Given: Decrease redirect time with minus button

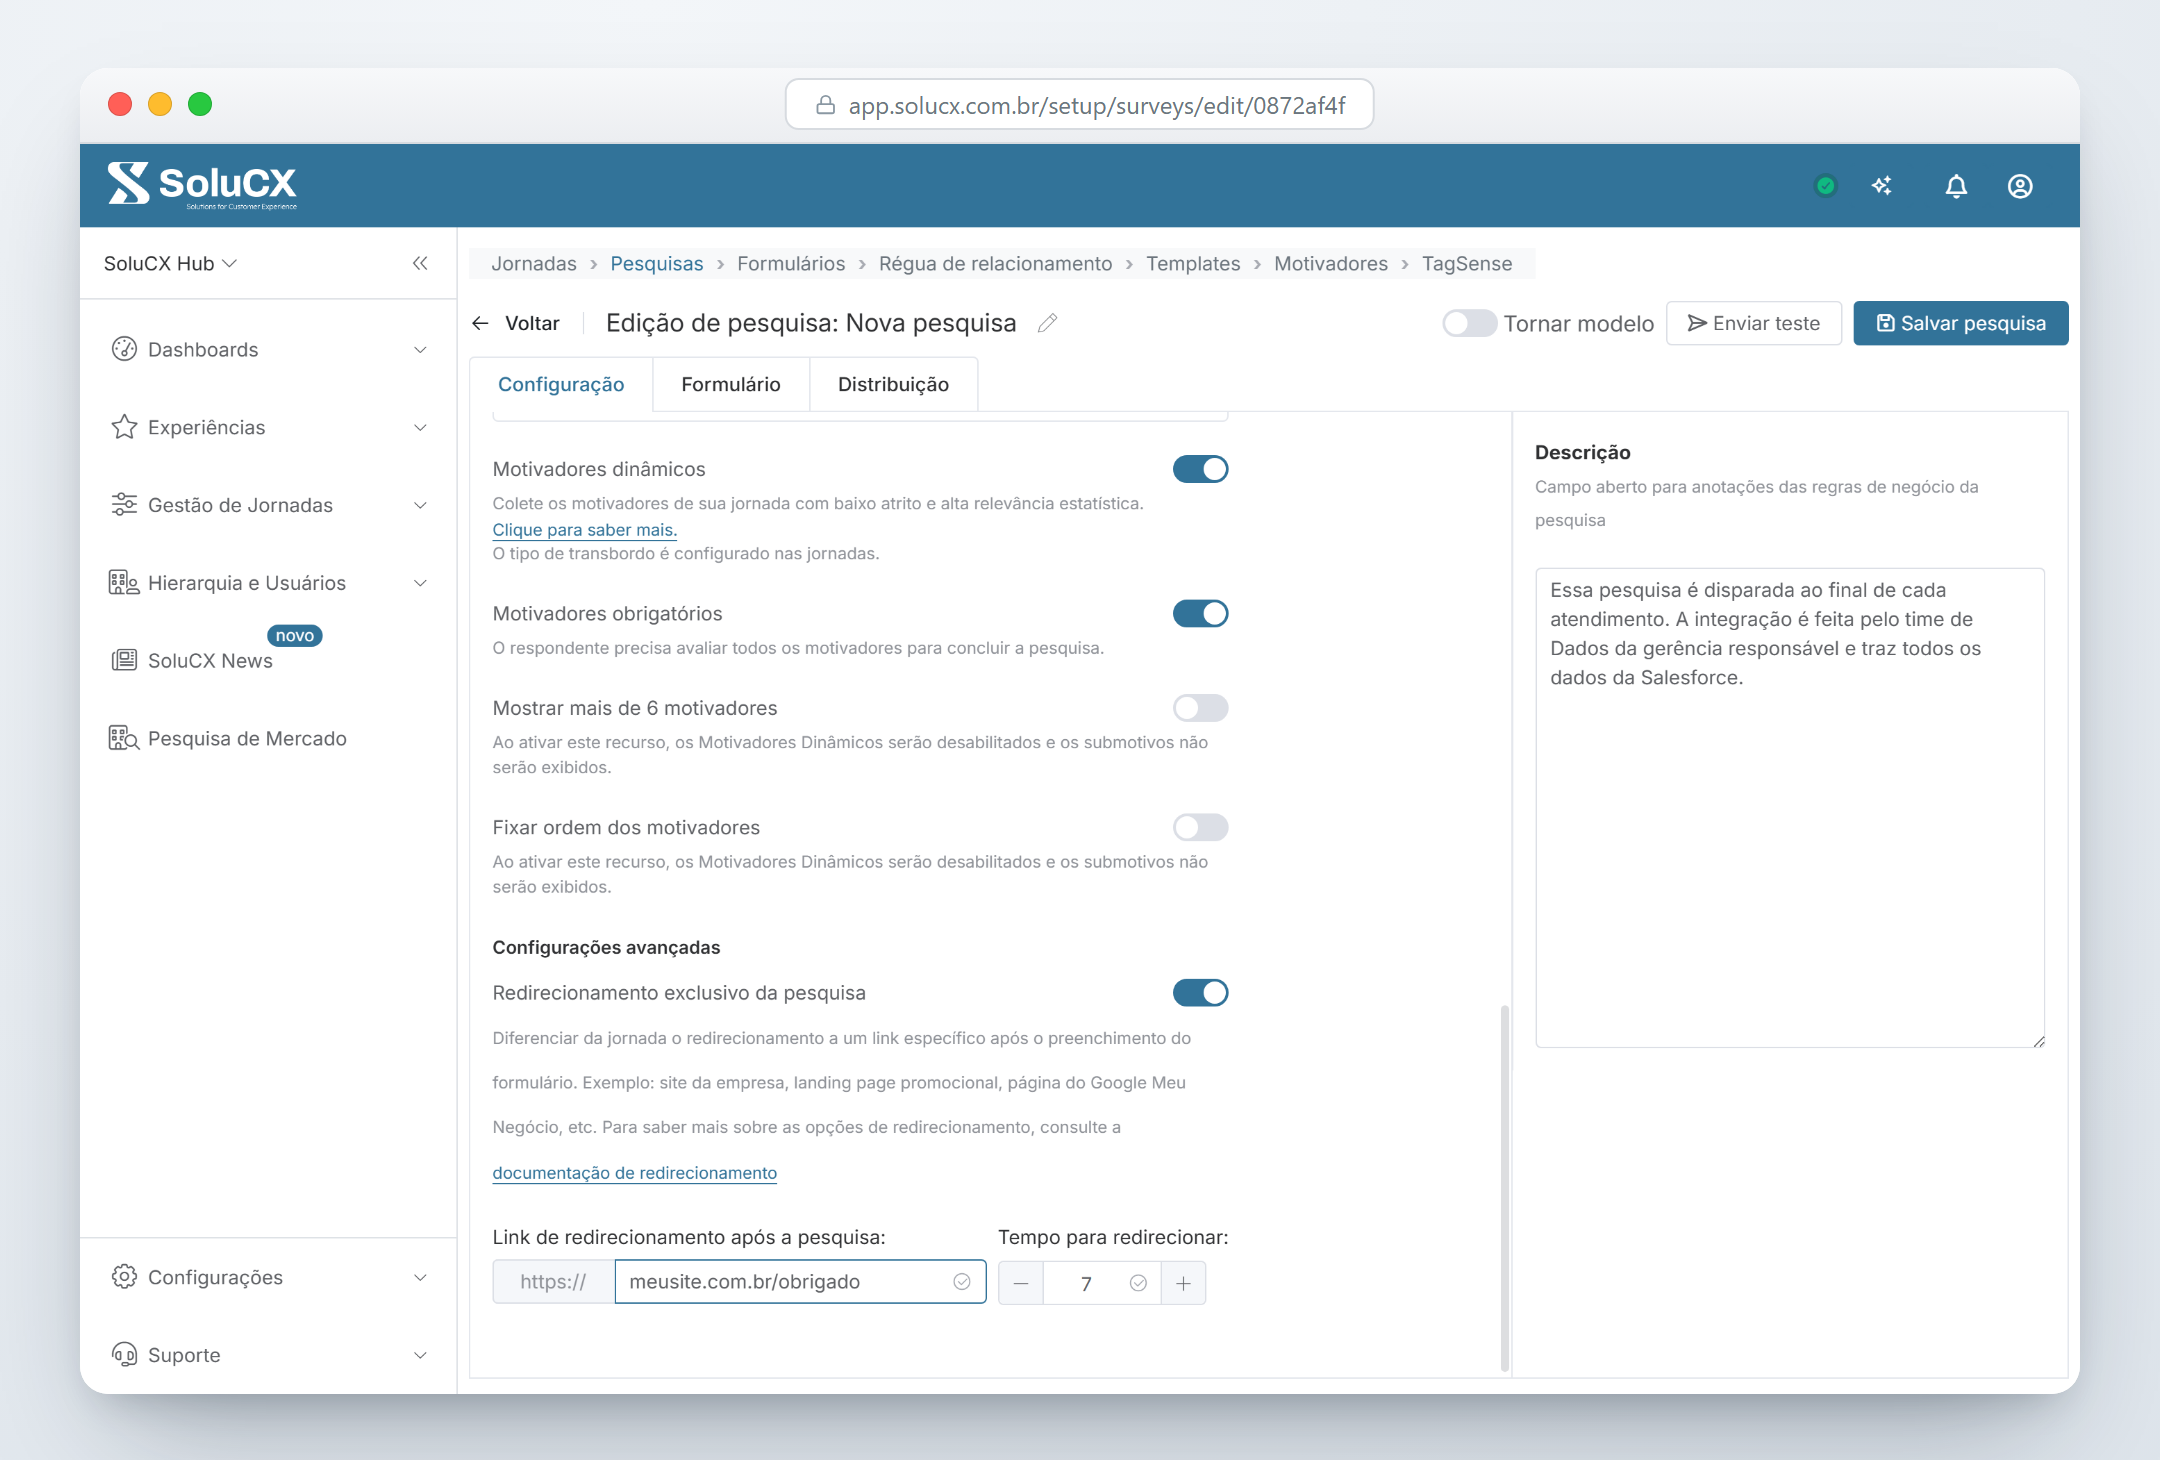Looking at the screenshot, I should point(1021,1283).
